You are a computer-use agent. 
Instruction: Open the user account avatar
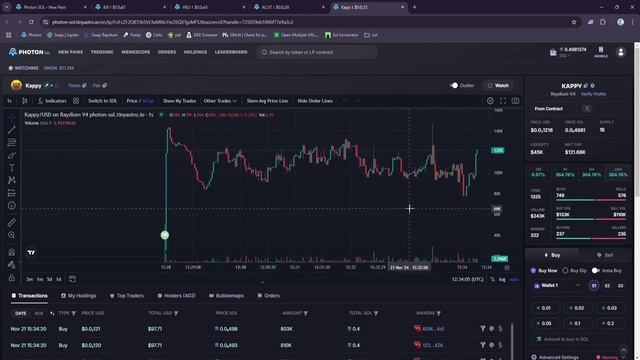(x=621, y=52)
